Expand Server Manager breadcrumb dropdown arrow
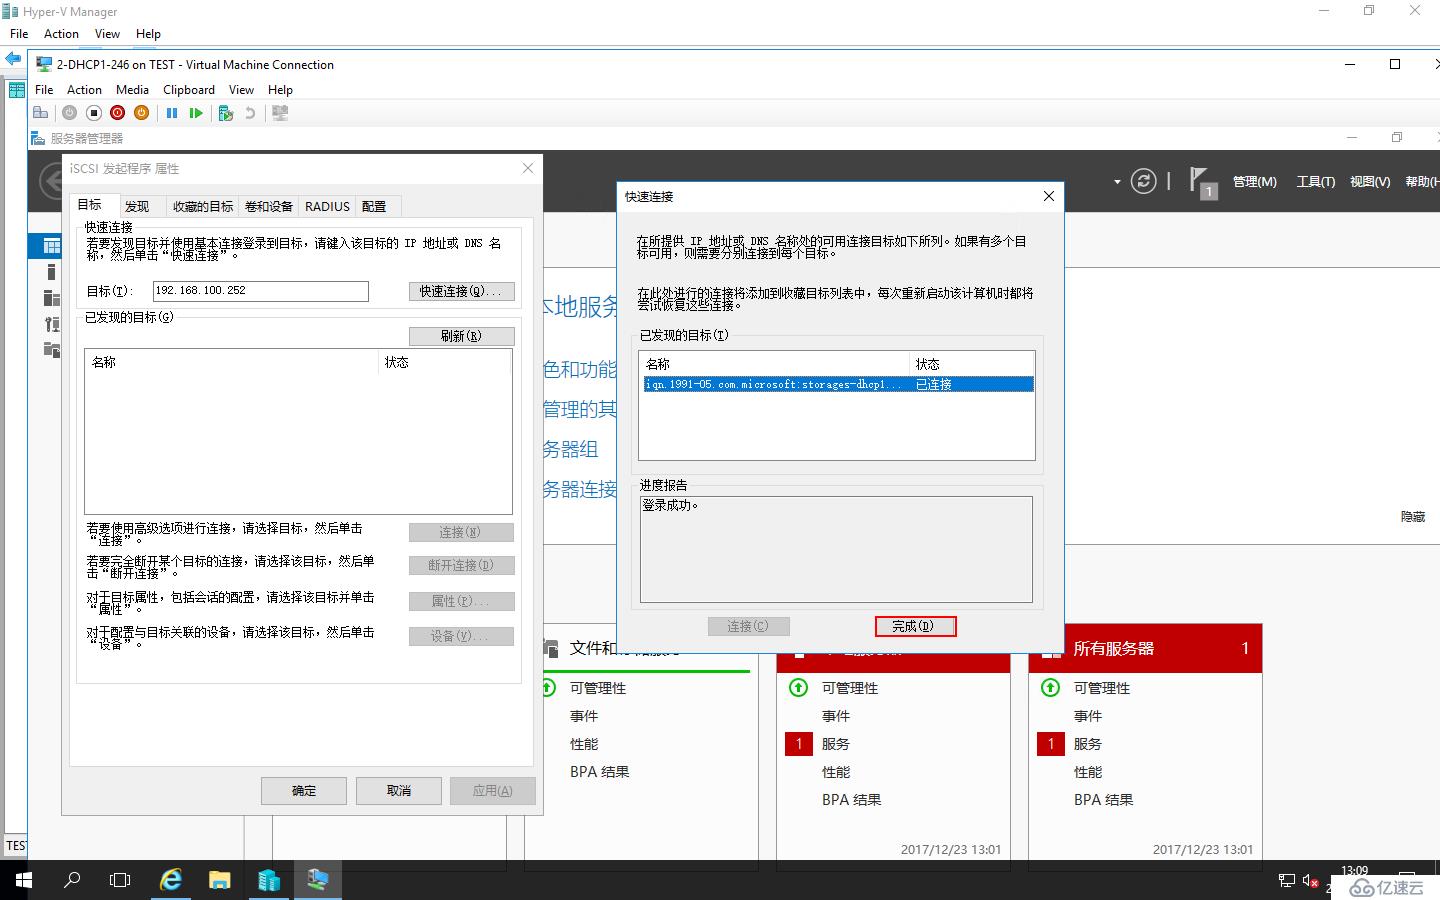The width and height of the screenshot is (1440, 900). click(1117, 182)
